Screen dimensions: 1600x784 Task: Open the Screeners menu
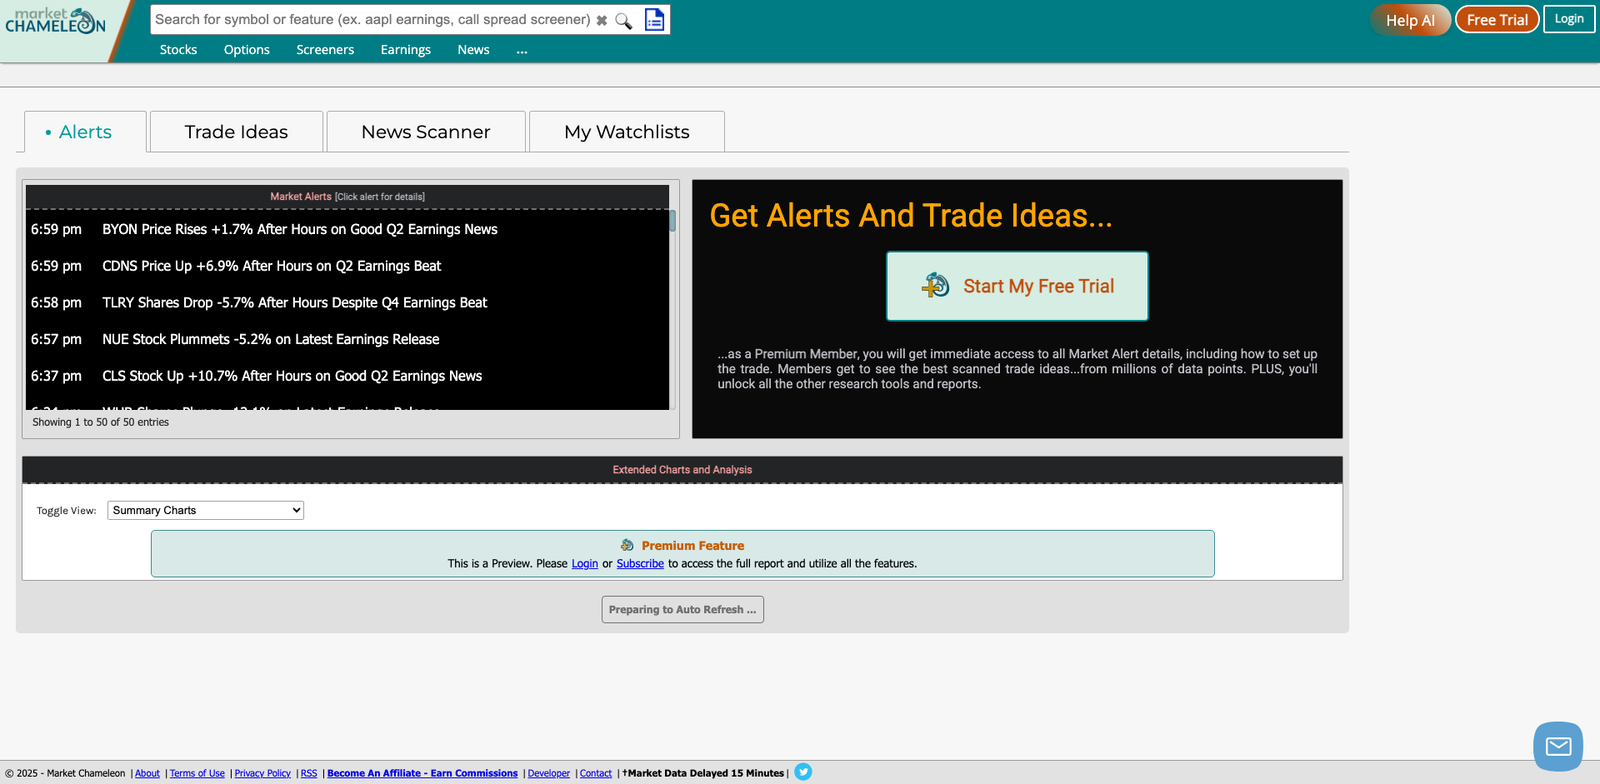click(325, 50)
